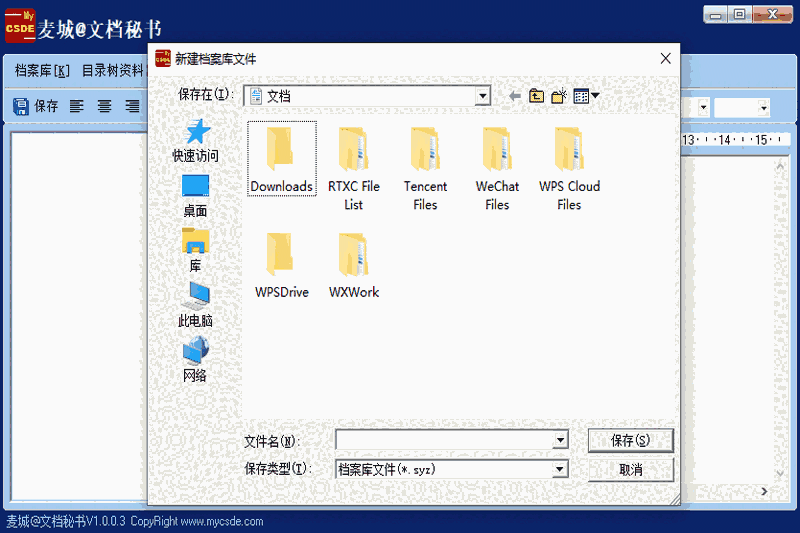The width and height of the screenshot is (800, 533).
Task: Go to 快速访问 quick access location
Action: (195, 141)
